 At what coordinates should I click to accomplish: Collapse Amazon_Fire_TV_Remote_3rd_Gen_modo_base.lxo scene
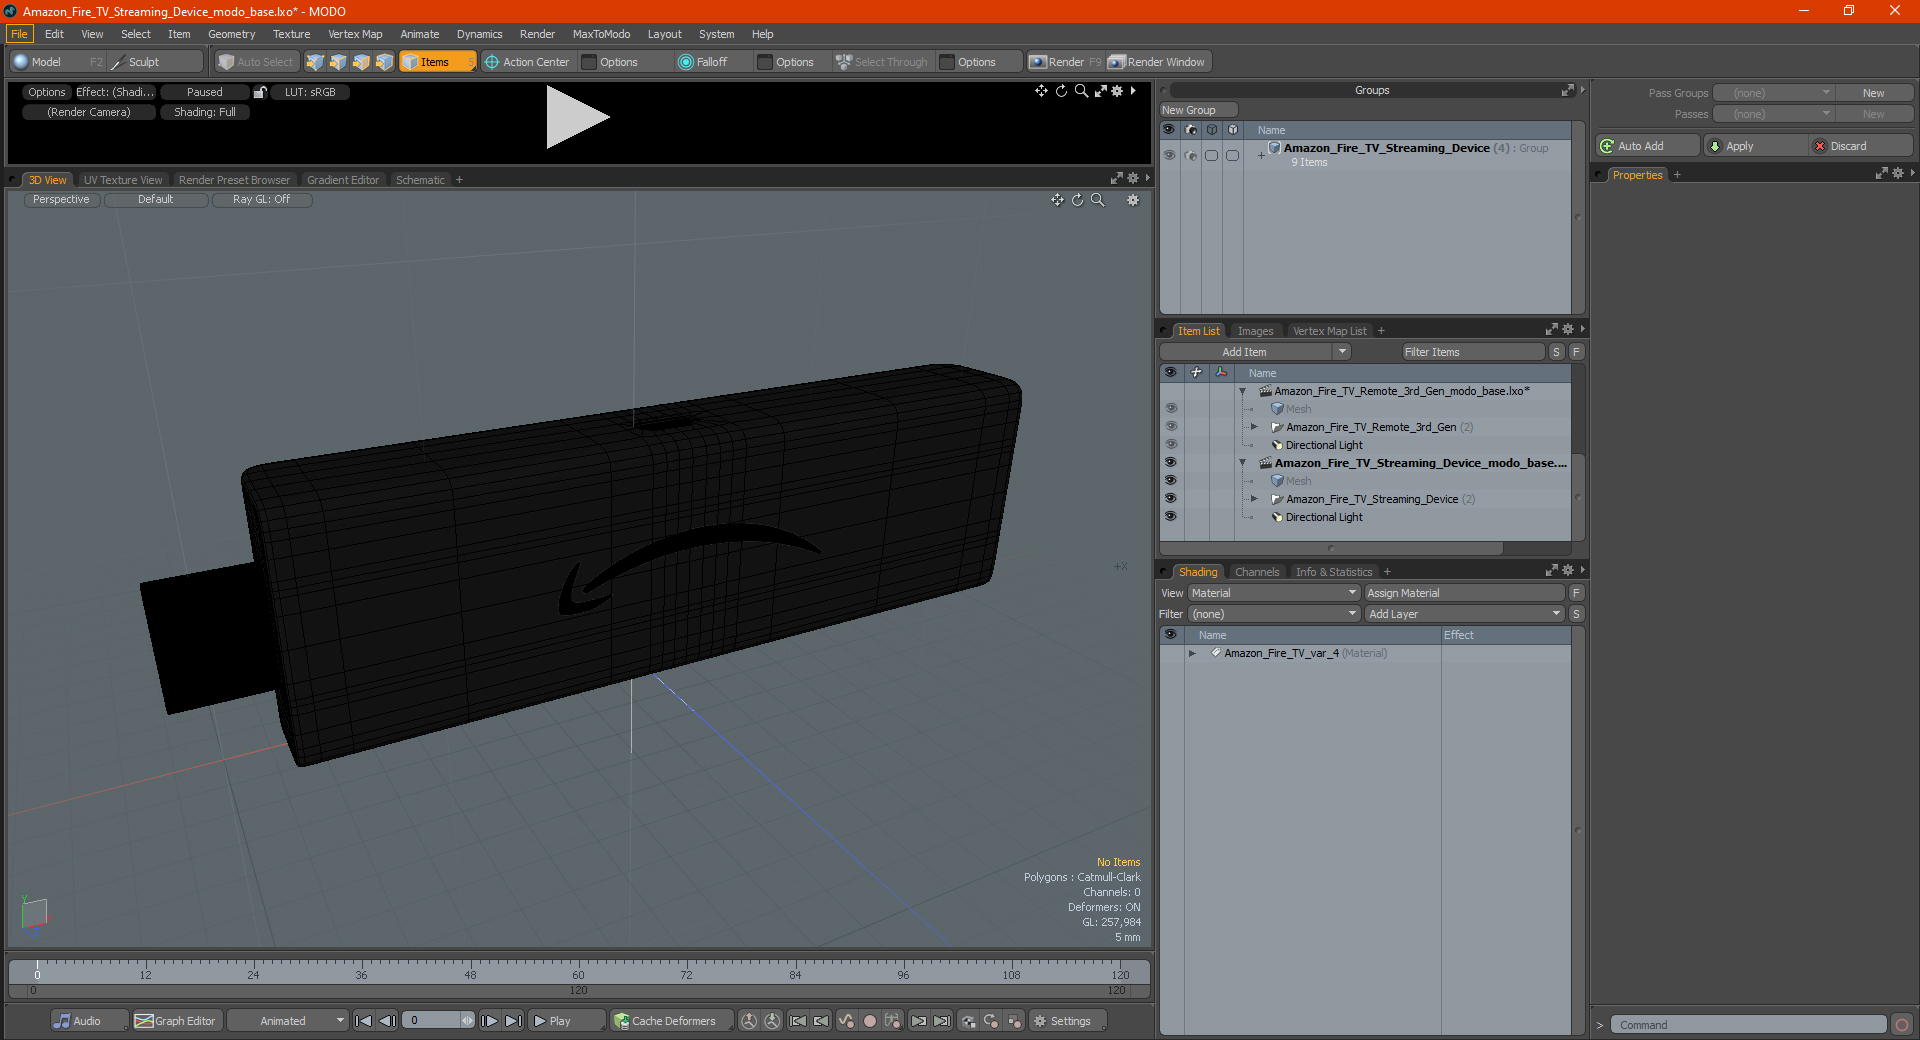(x=1243, y=391)
